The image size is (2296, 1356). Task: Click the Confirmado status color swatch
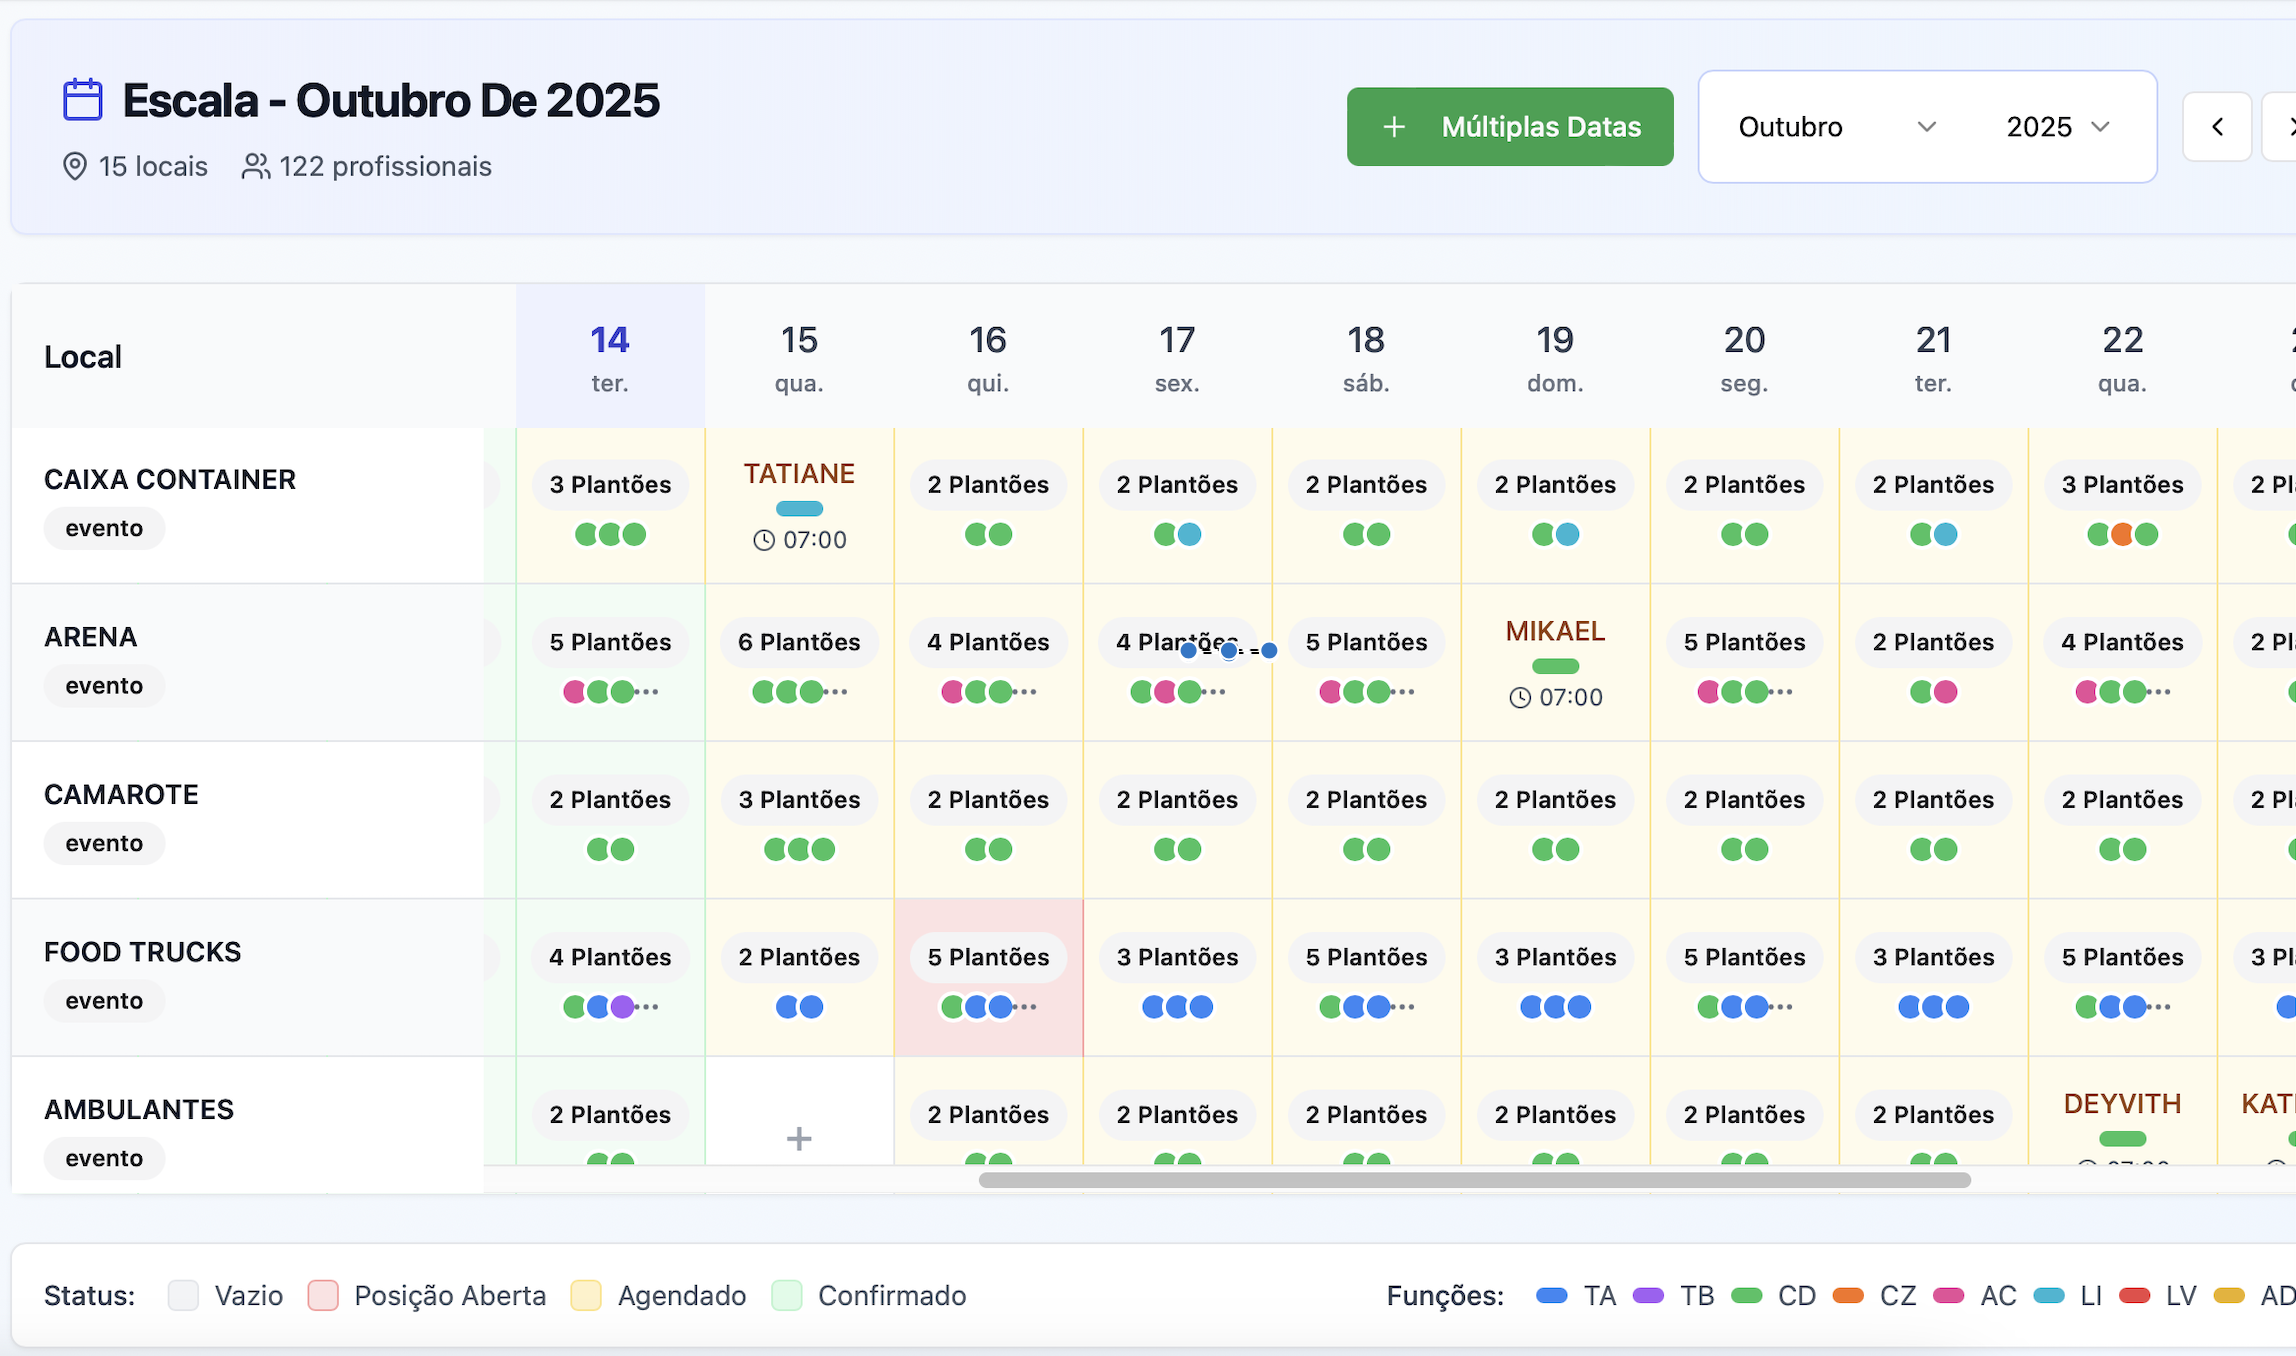point(787,1295)
